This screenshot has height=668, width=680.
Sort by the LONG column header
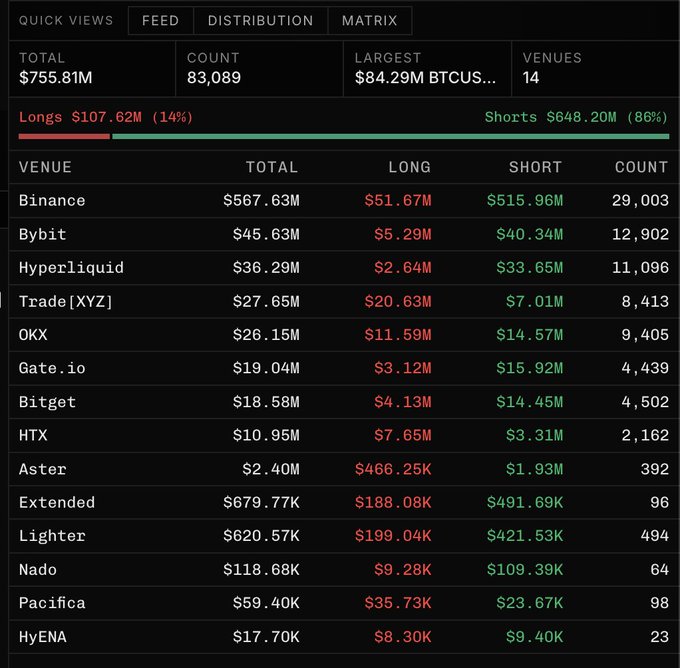(x=409, y=167)
